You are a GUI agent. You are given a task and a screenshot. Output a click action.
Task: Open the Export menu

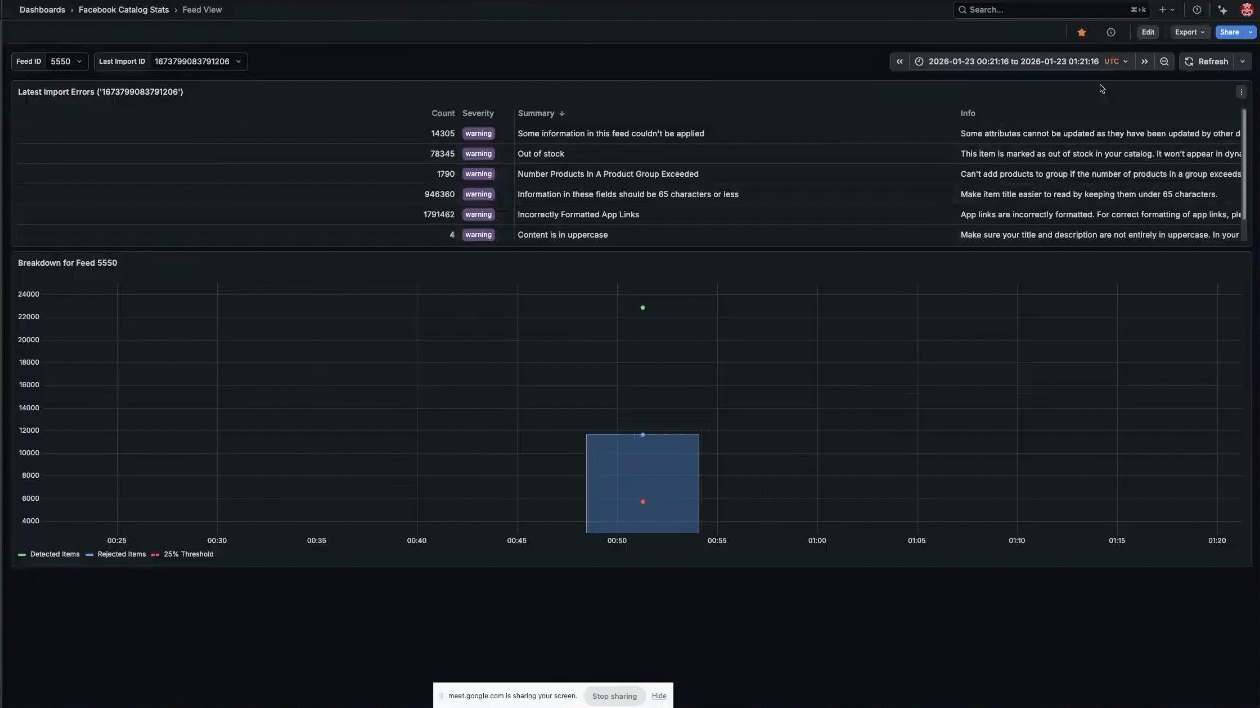point(1189,32)
